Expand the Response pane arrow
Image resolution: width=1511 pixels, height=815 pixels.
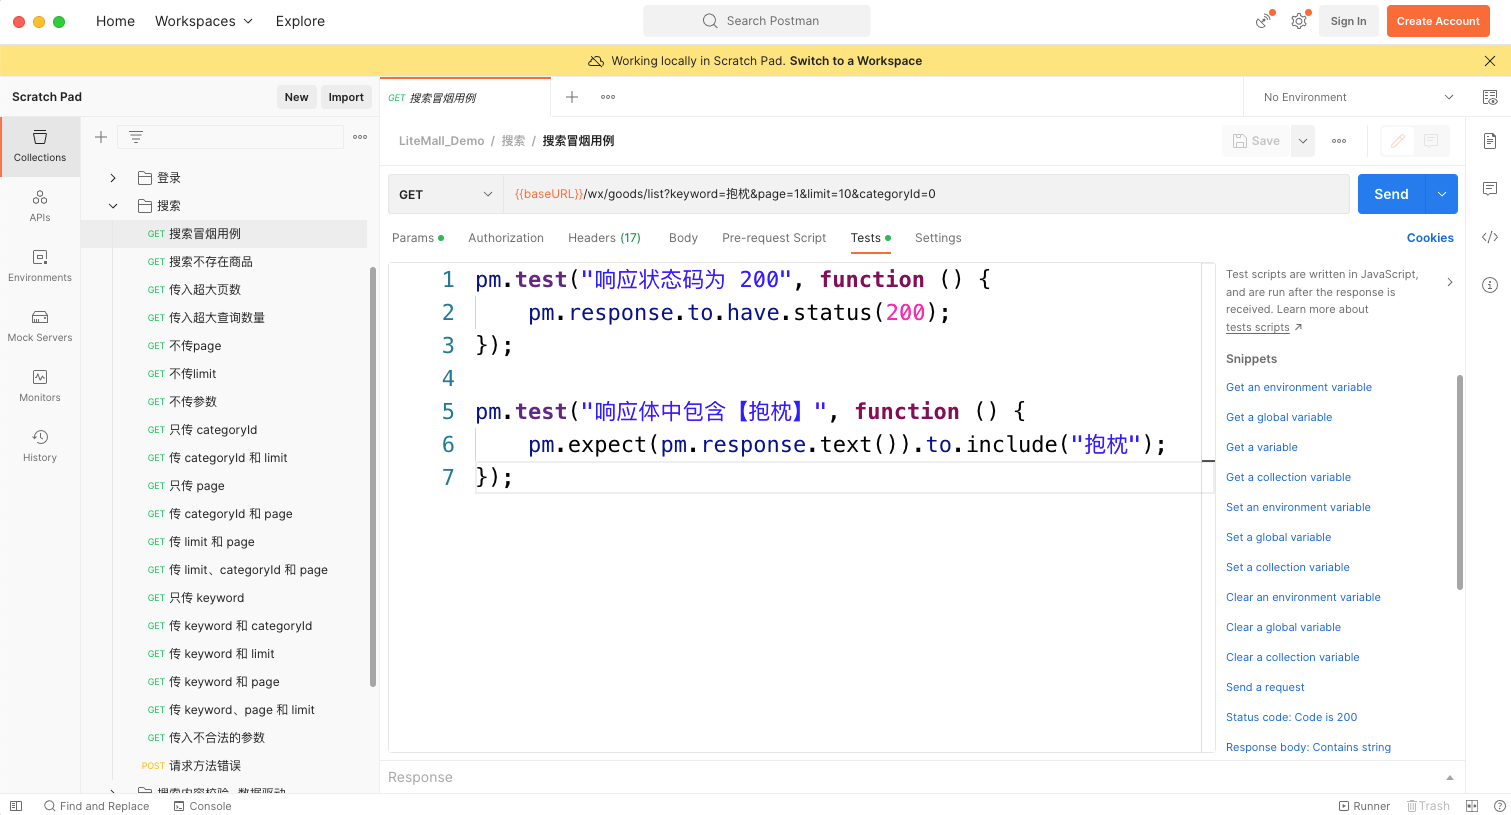coord(1450,778)
